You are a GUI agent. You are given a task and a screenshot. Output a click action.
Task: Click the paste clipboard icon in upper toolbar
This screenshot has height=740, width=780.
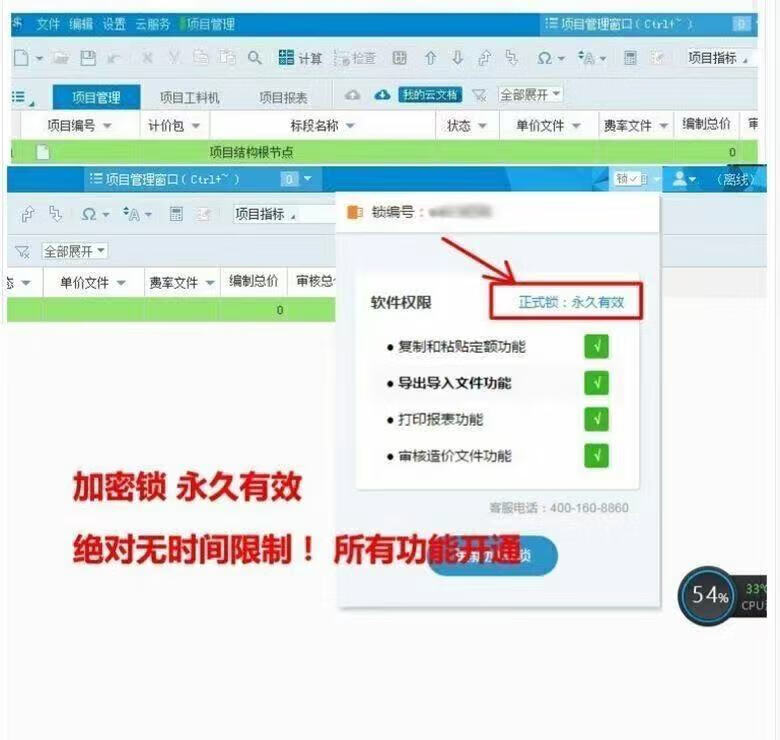click(x=228, y=58)
